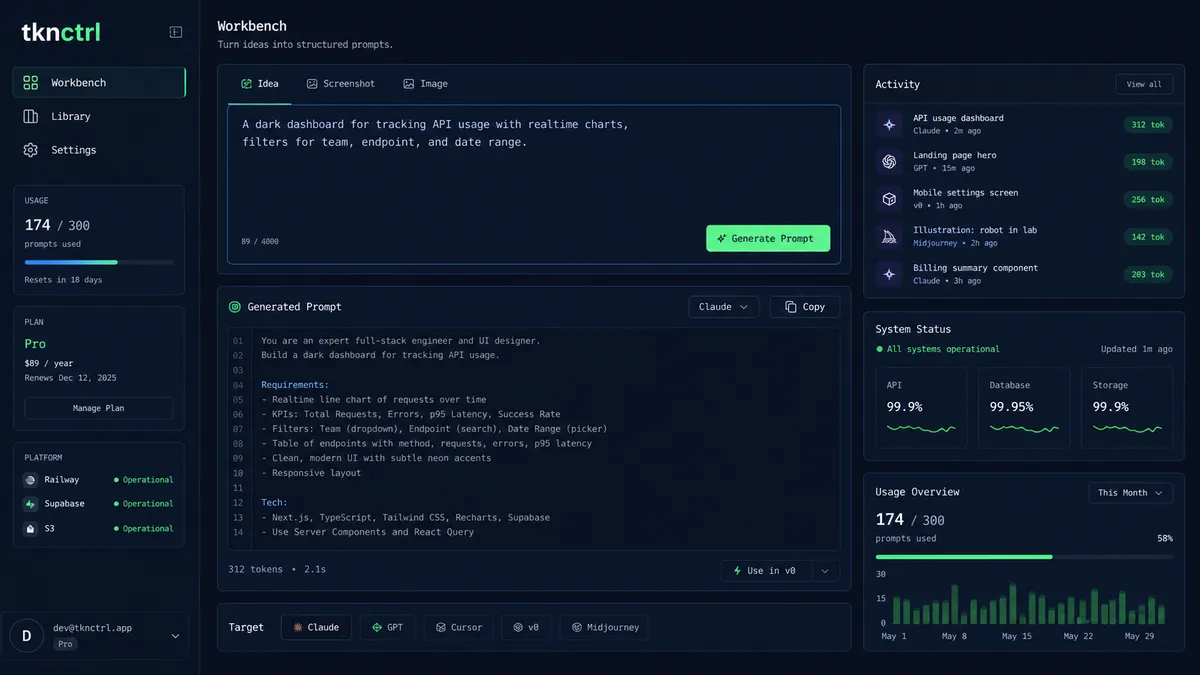Click the Settings gear icon
The width and height of the screenshot is (1200, 675).
pos(31,150)
